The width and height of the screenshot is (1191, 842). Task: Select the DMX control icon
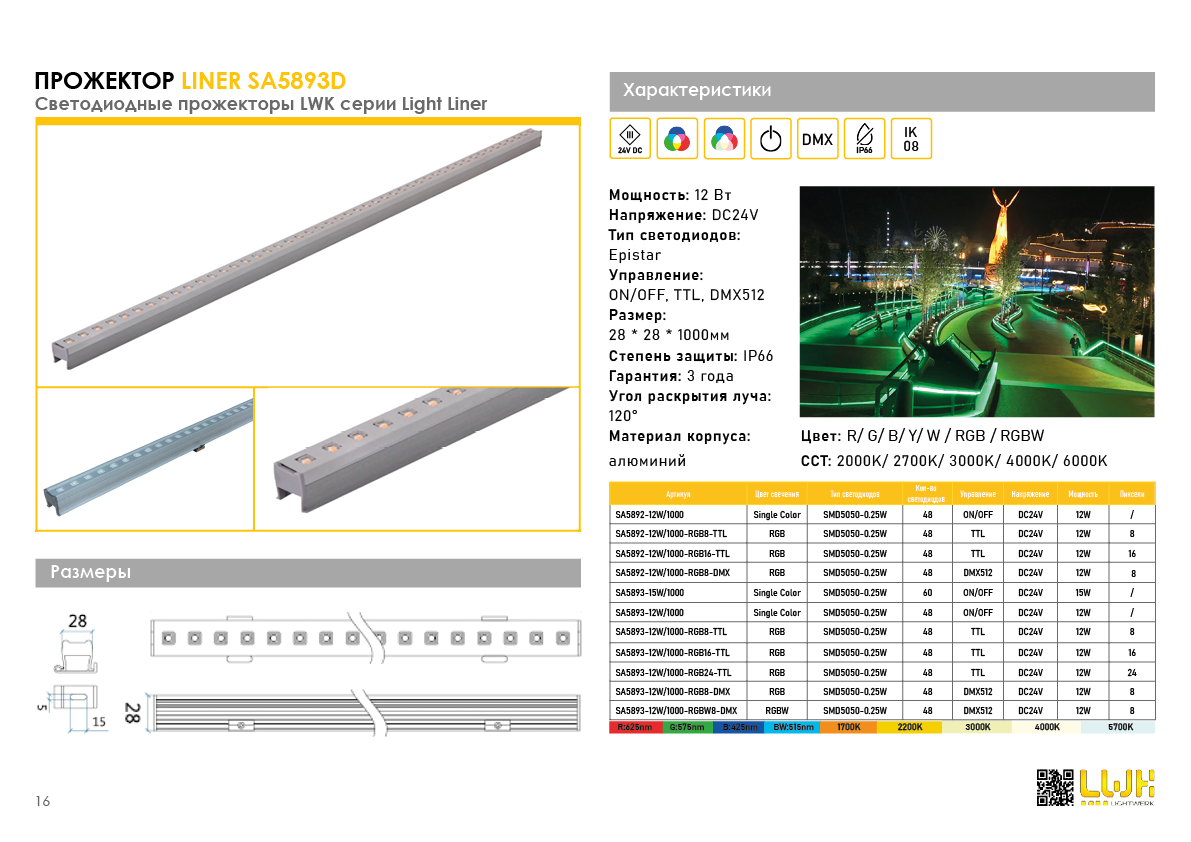coord(817,139)
